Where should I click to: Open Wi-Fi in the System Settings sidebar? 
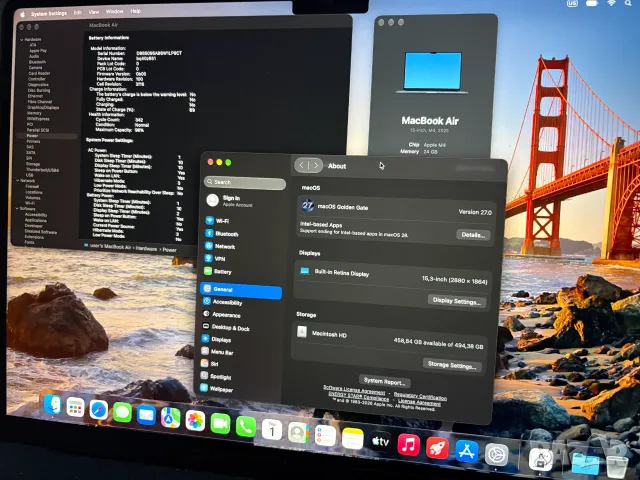(x=218, y=221)
